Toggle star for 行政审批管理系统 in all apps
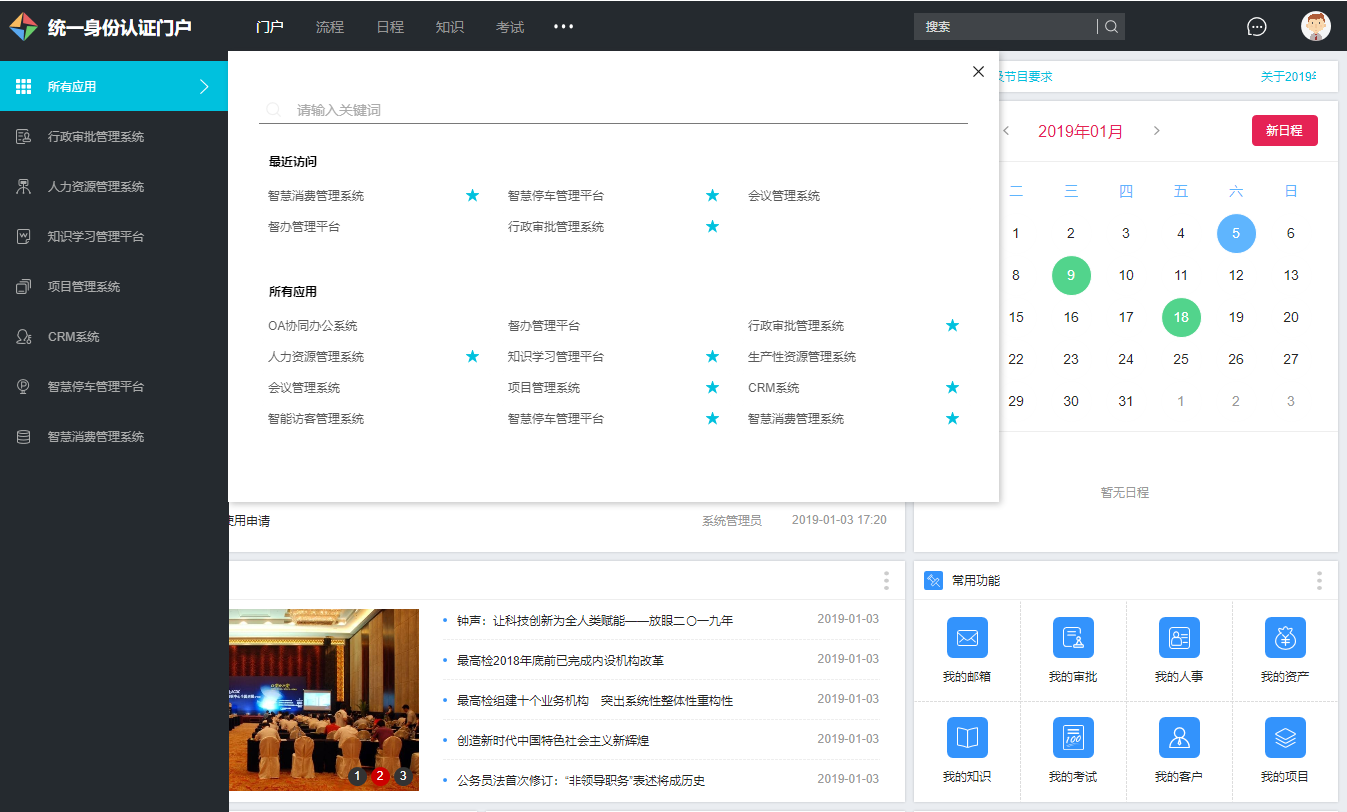This screenshot has width=1347, height=812. tap(952, 325)
